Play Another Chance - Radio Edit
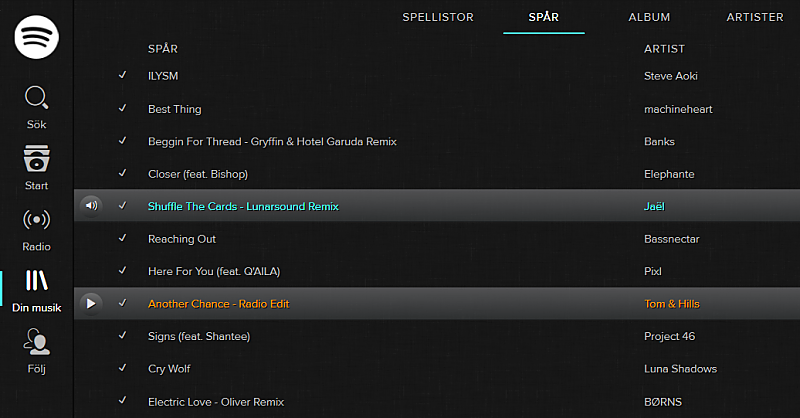The image size is (800, 418). [x=91, y=303]
